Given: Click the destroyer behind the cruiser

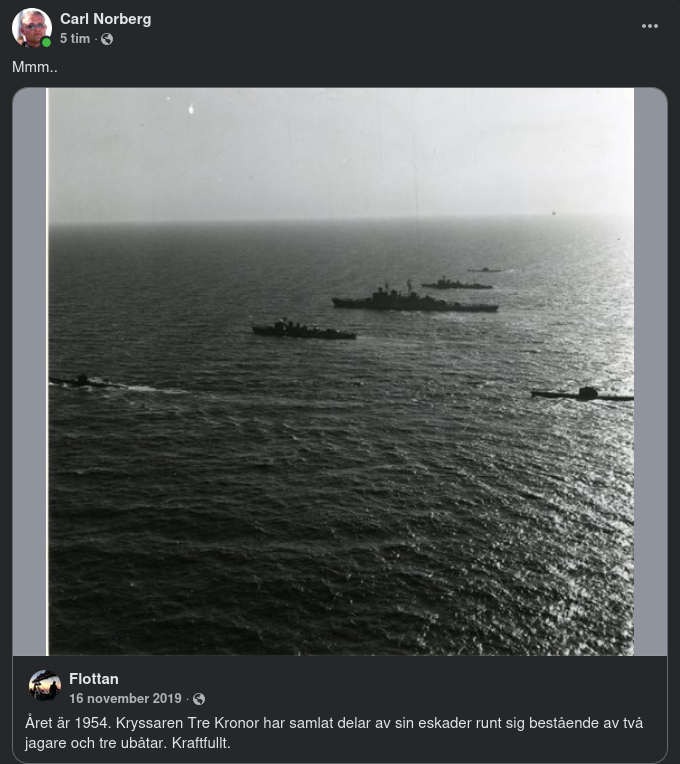Looking at the screenshot, I should [456, 284].
